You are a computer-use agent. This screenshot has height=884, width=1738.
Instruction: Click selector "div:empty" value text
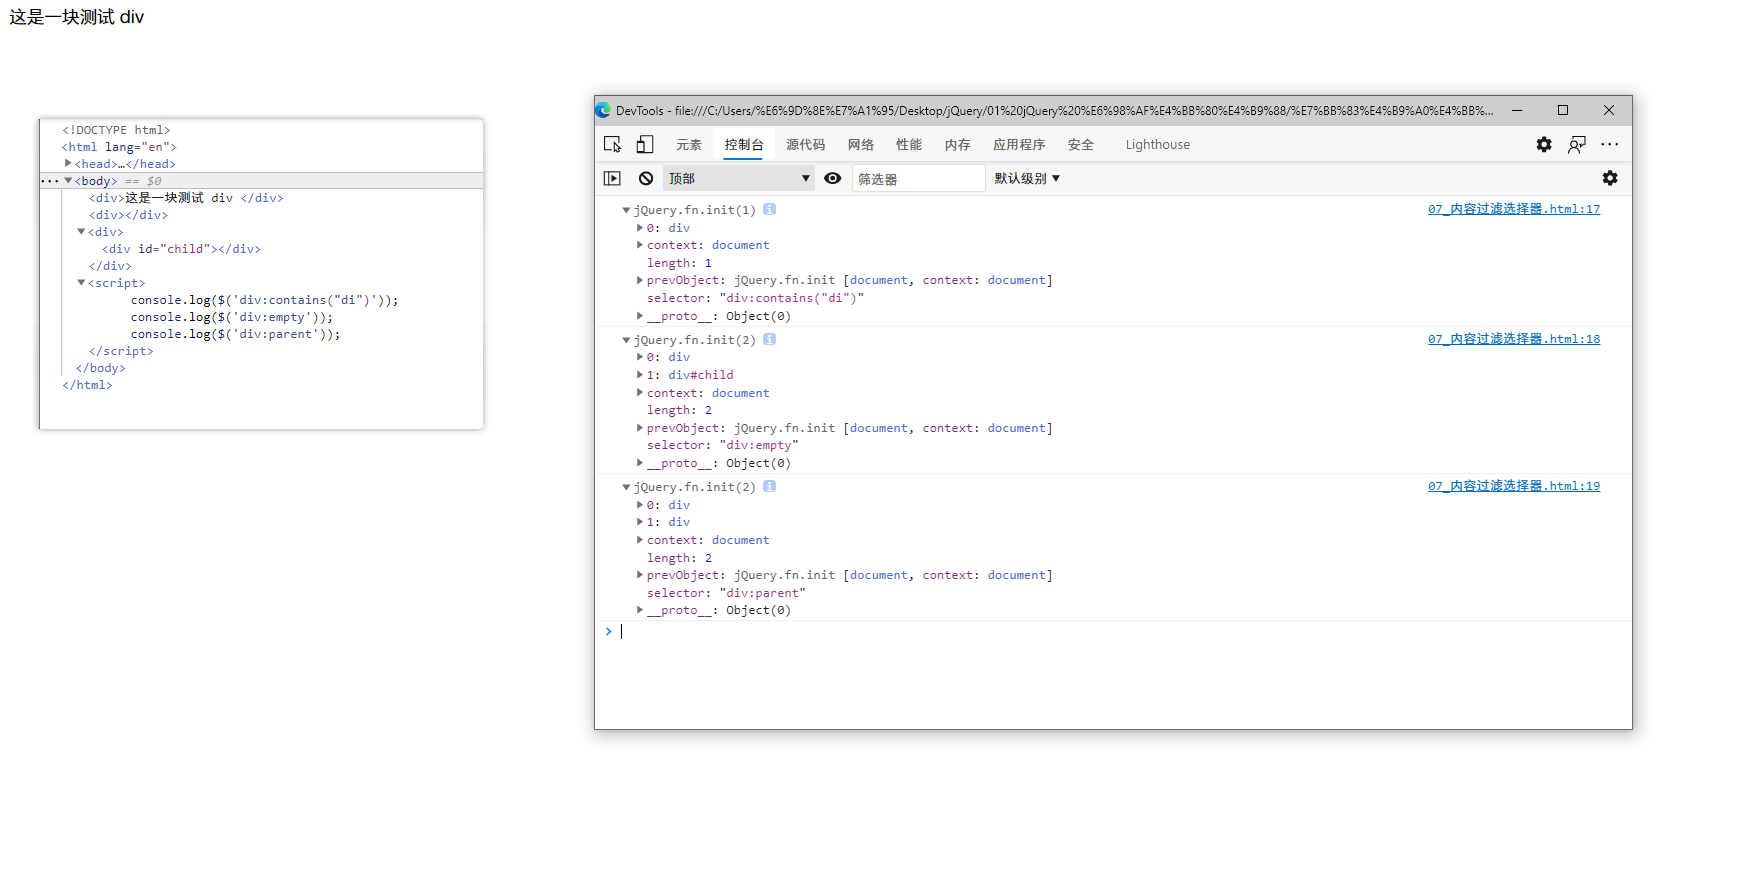759,445
